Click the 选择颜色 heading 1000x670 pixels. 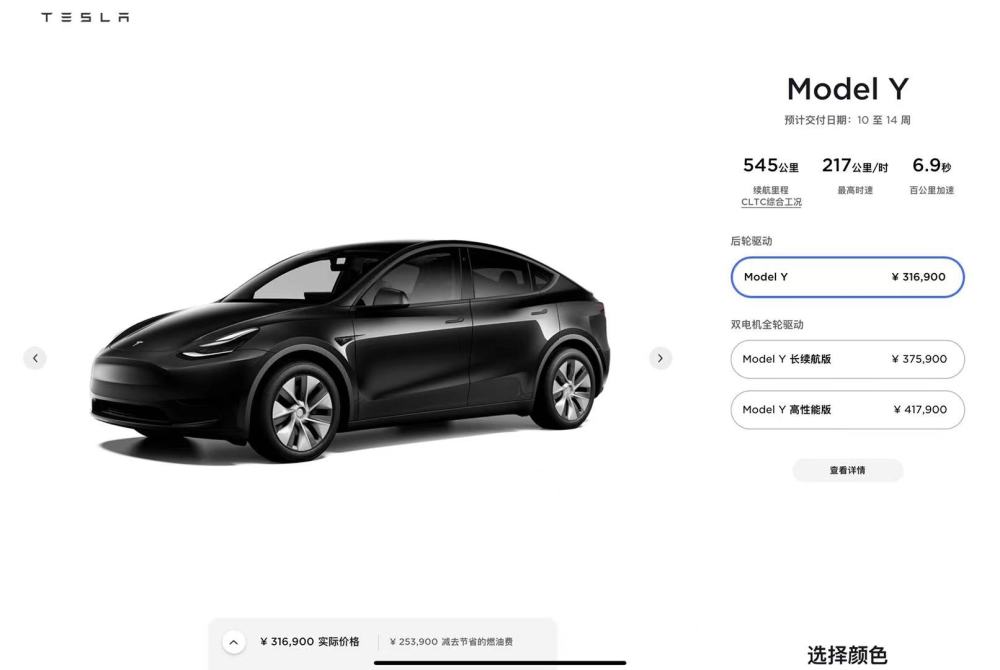847,655
